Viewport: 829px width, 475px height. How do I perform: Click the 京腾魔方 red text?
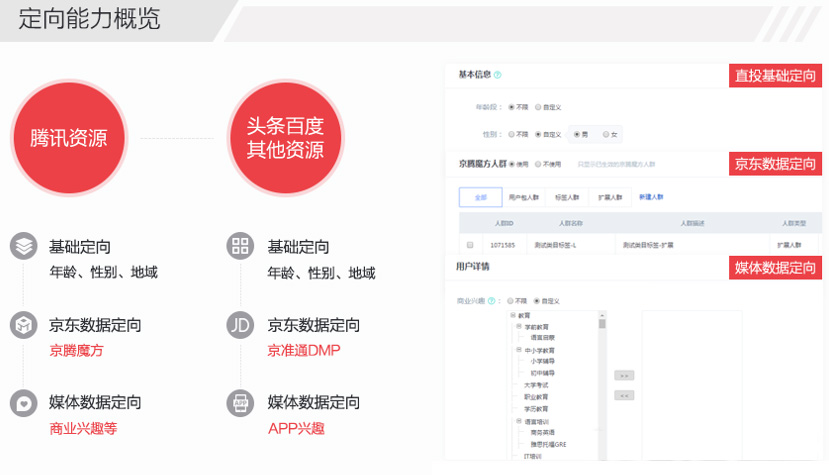tap(76, 350)
